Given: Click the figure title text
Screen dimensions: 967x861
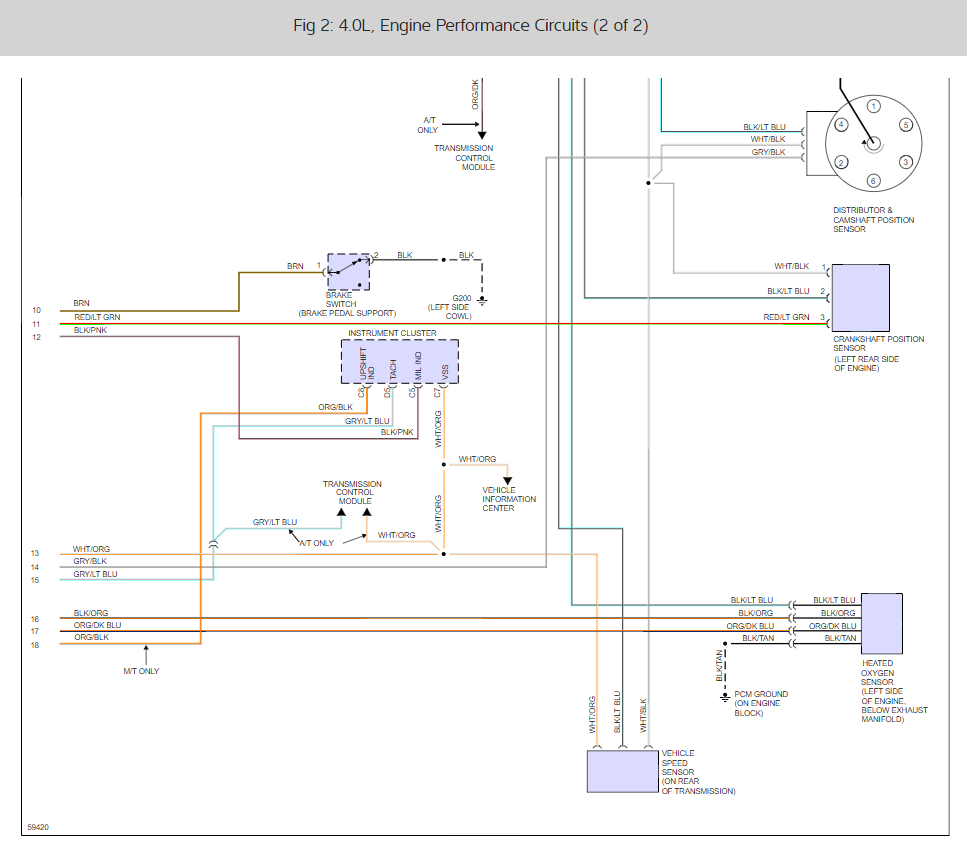Looking at the screenshot, I should (x=471, y=25).
